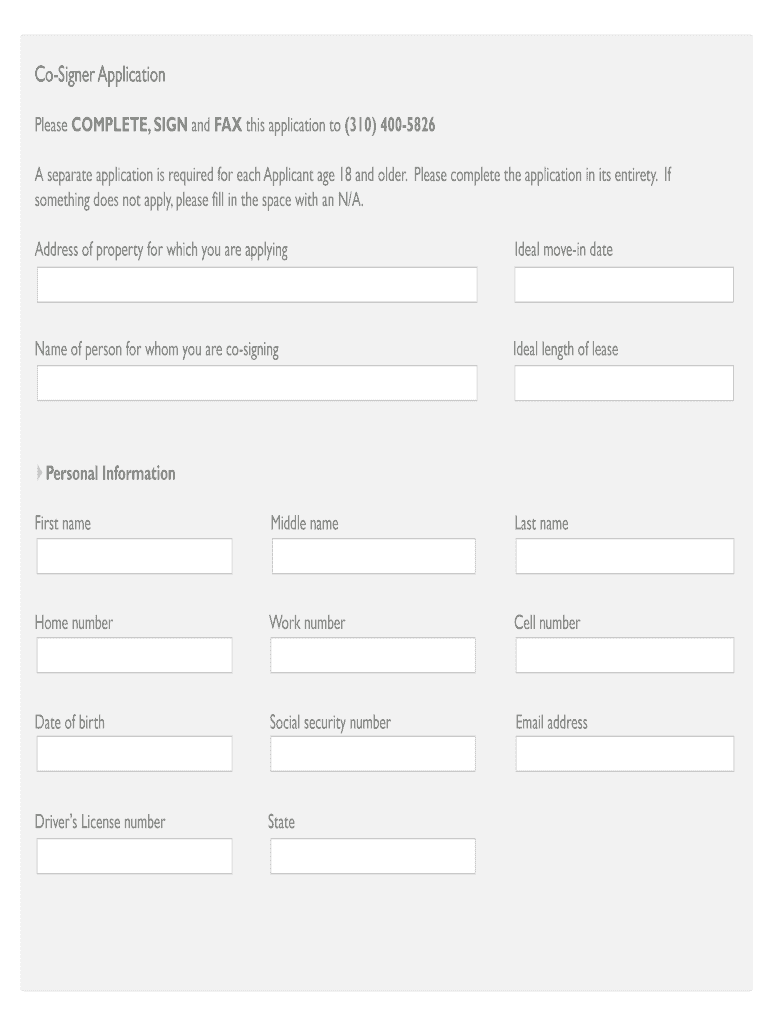Click the Personal Information section label

point(111,474)
